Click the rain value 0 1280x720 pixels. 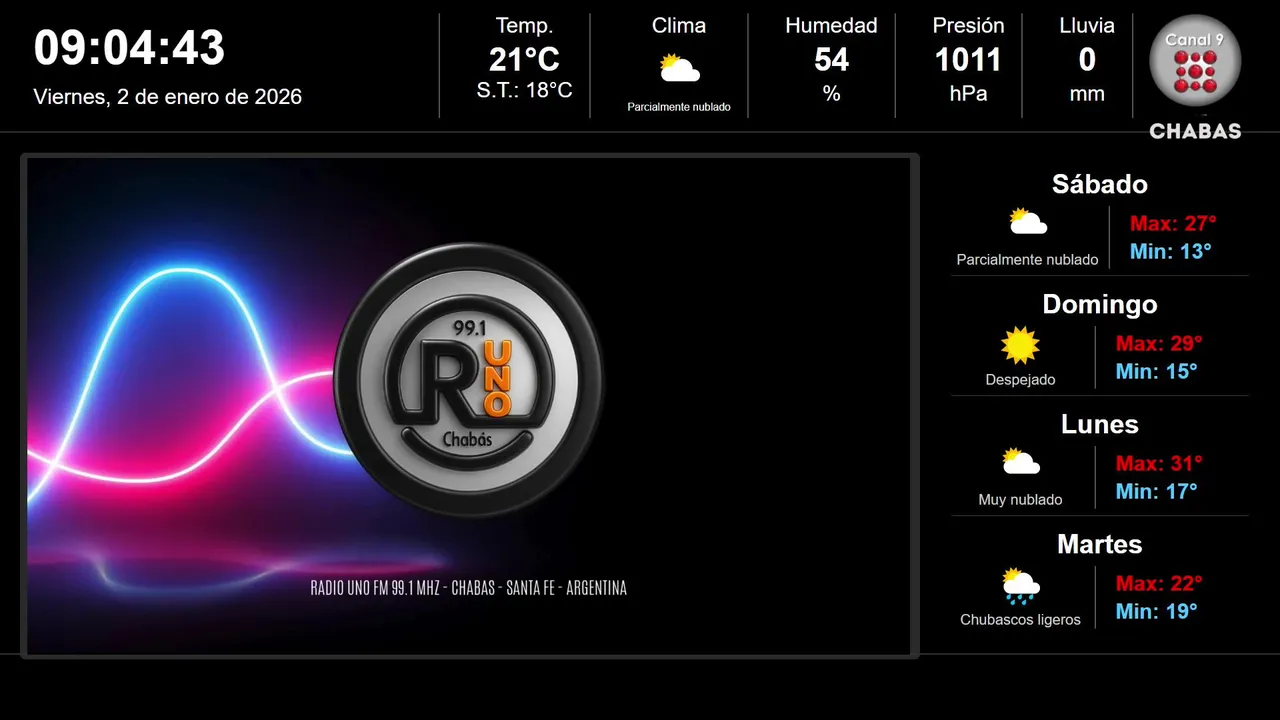pos(1087,60)
